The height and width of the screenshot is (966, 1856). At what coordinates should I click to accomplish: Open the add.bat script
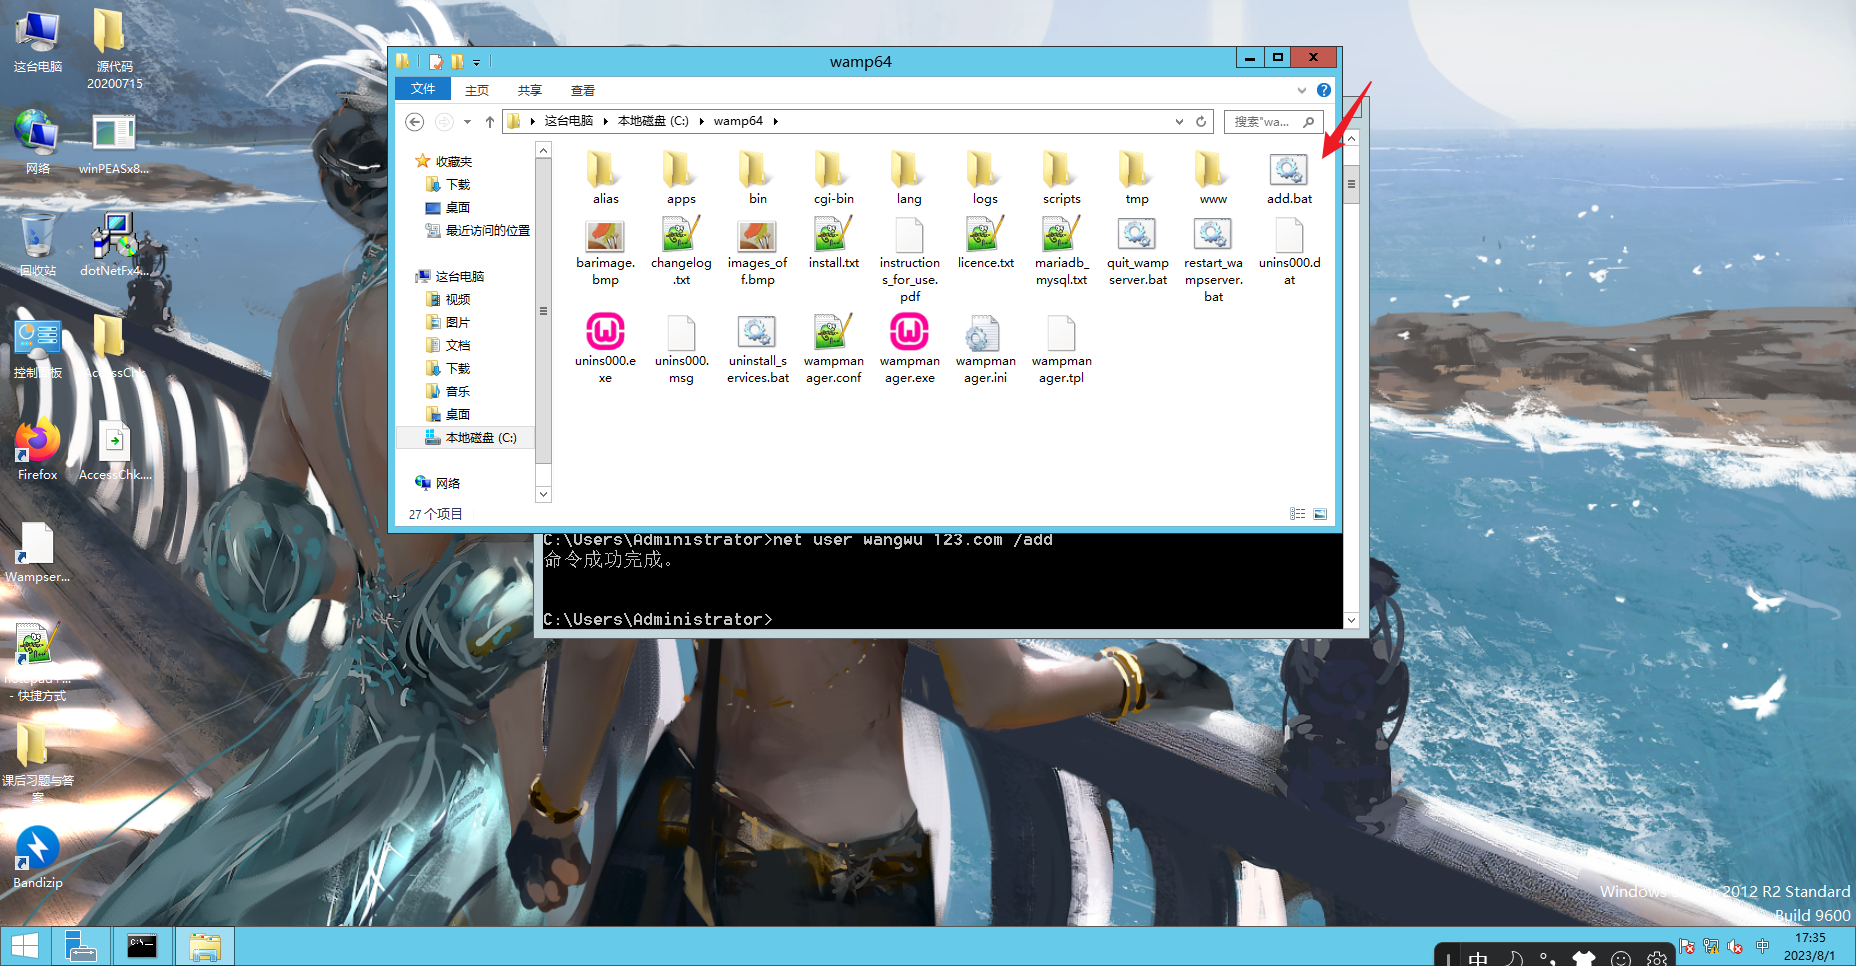click(x=1288, y=172)
